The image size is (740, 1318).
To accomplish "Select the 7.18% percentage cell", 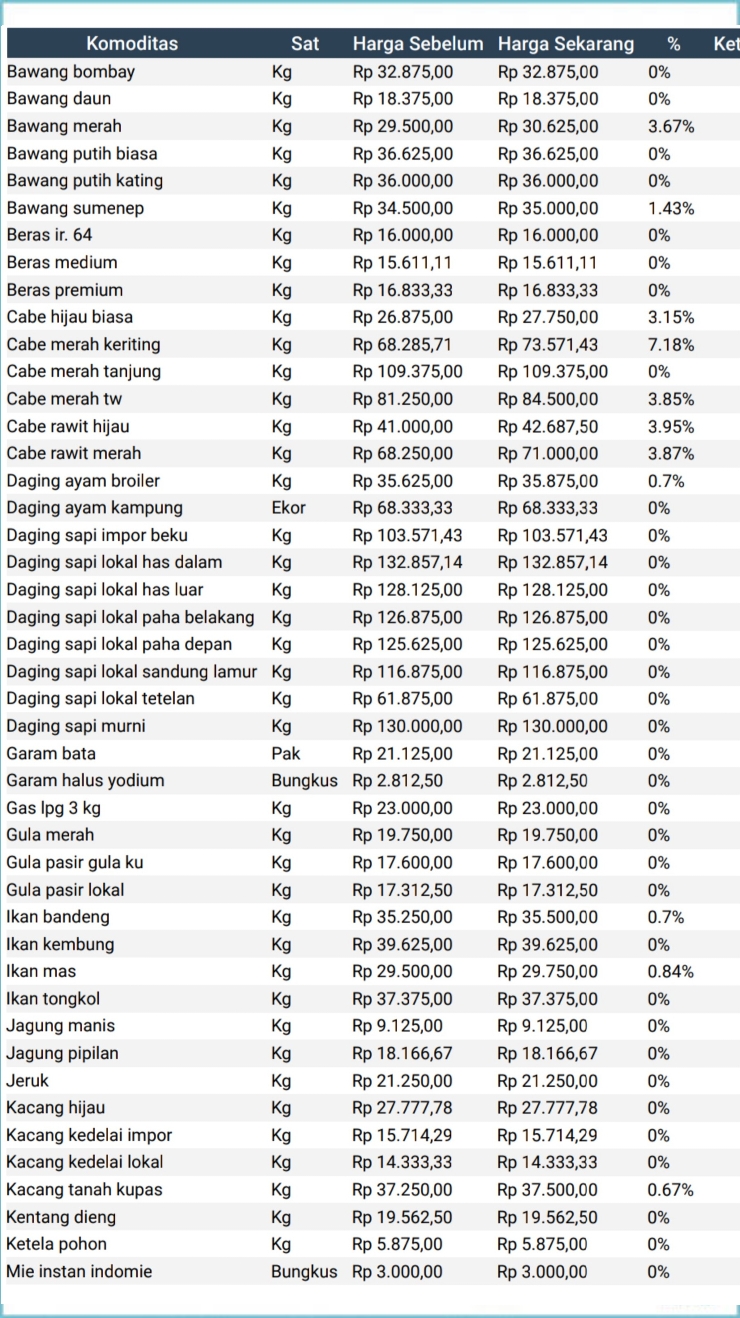I will coord(670,344).
